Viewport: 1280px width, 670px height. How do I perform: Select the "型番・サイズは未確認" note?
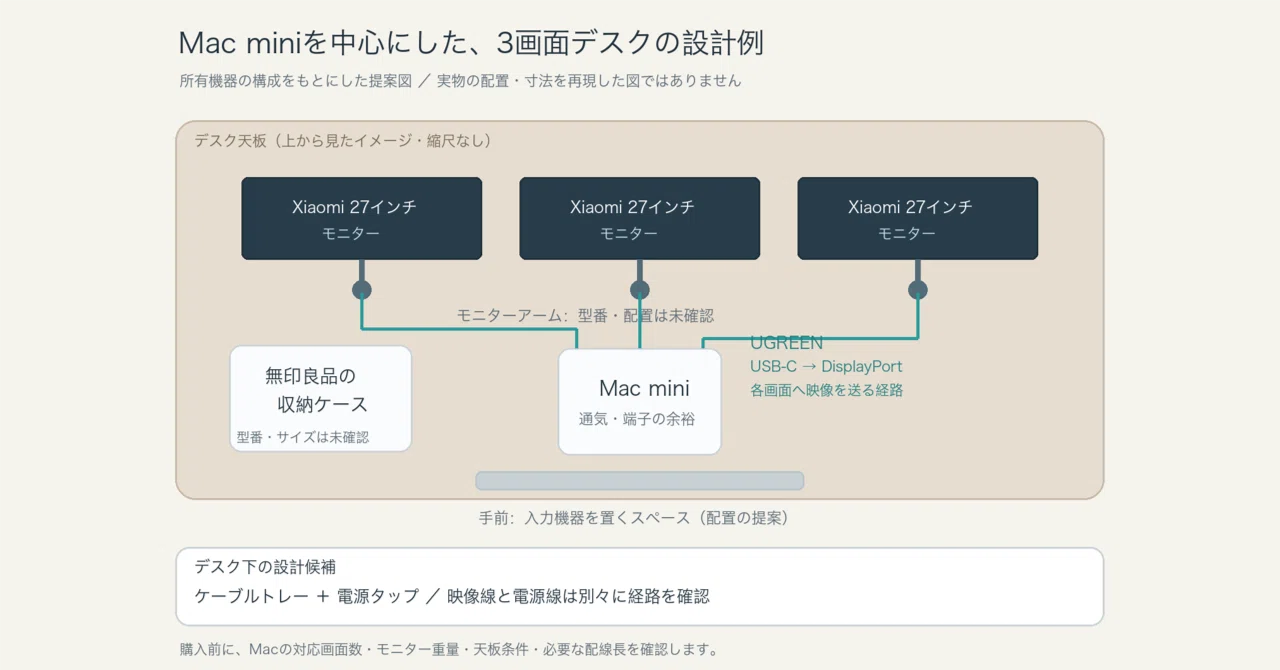pyautogui.click(x=303, y=437)
